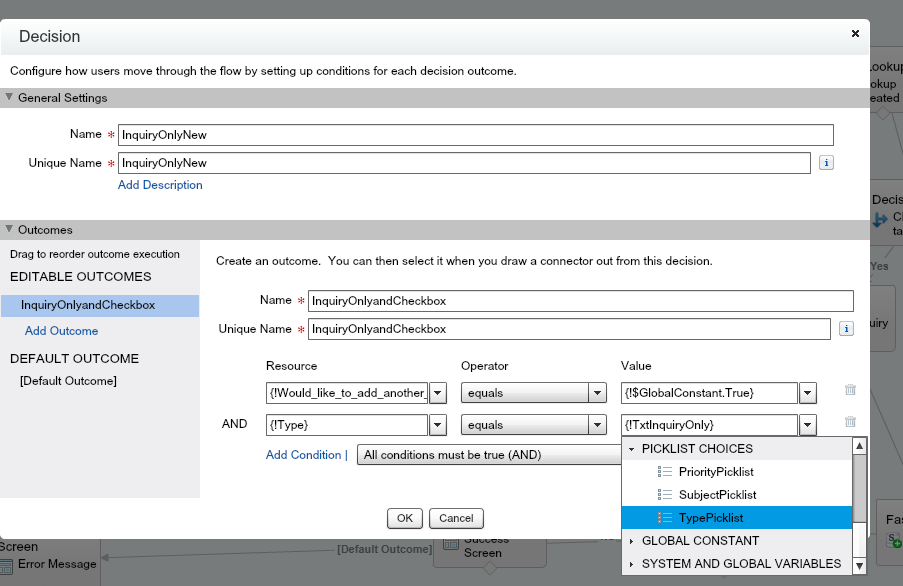Collapse the Outcomes section
This screenshot has height=586, width=903.
(x=10, y=230)
